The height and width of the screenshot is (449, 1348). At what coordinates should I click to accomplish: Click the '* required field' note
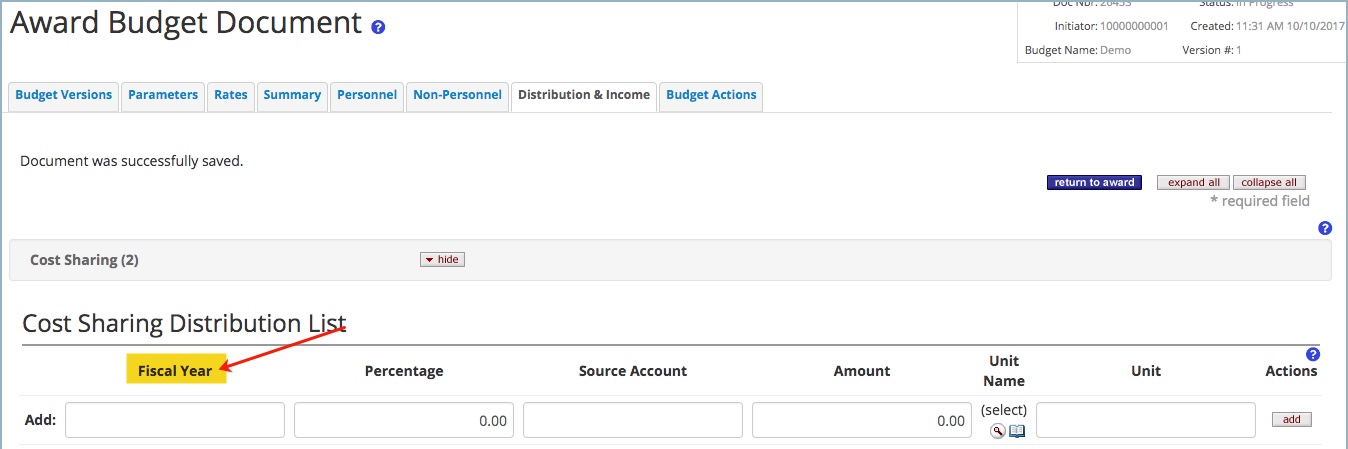(1260, 201)
